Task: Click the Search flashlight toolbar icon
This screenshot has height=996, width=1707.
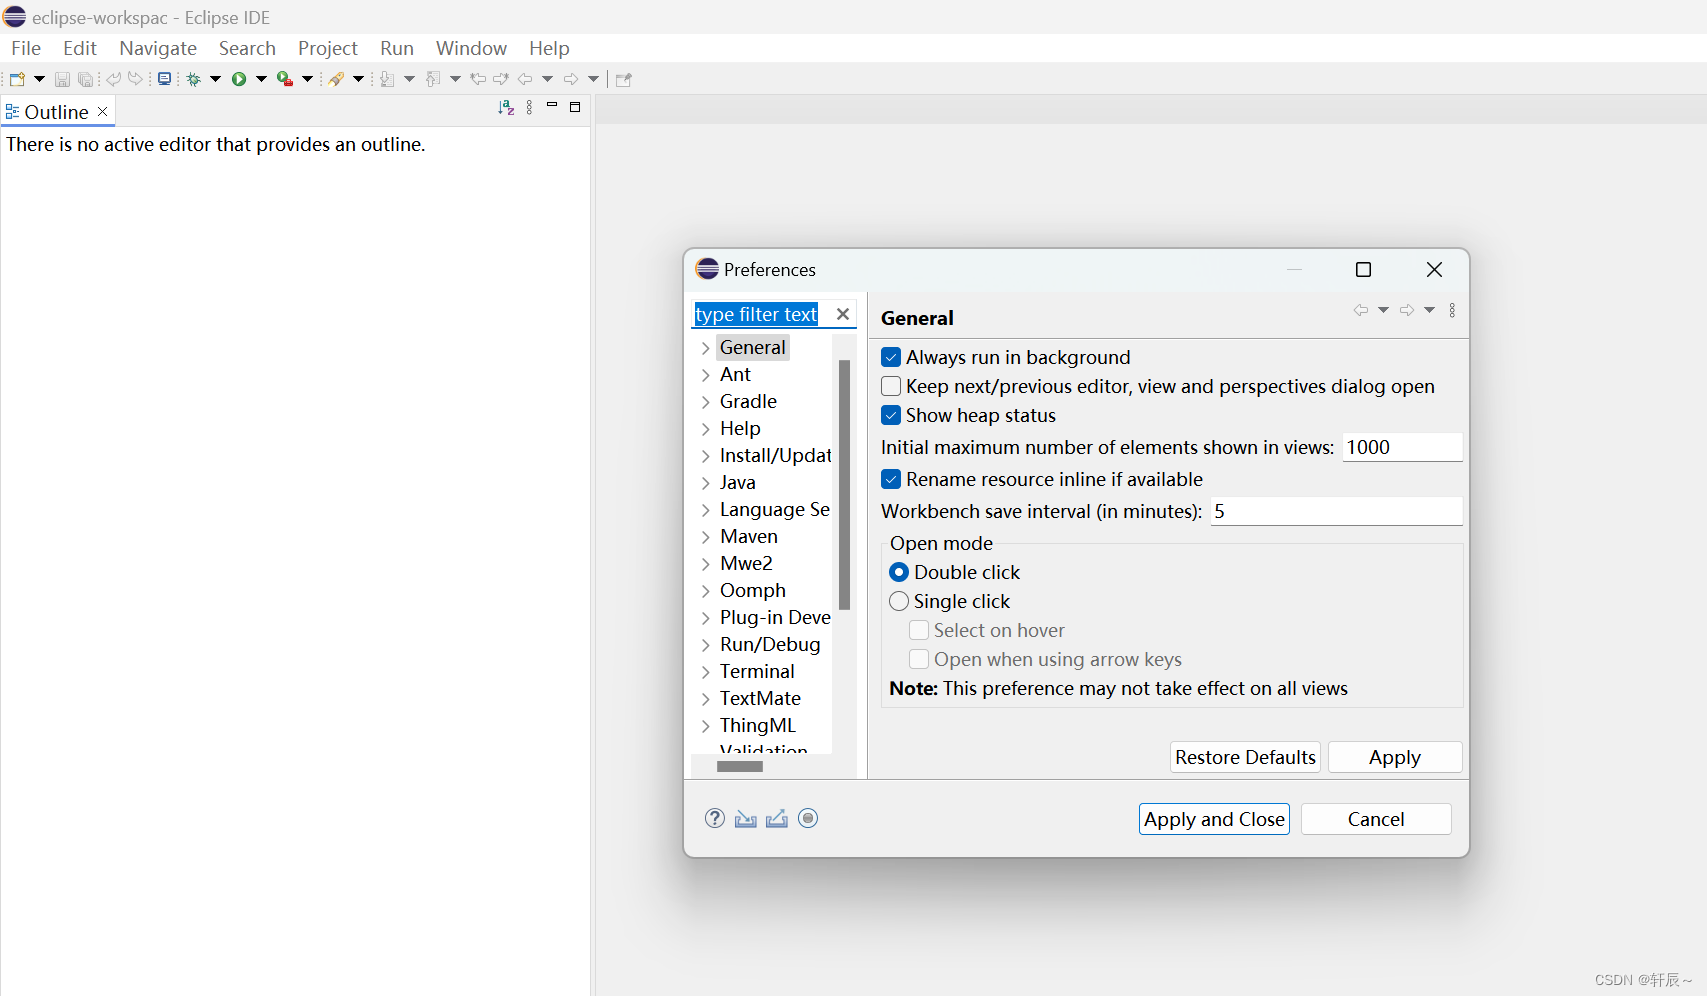Action: 336,79
